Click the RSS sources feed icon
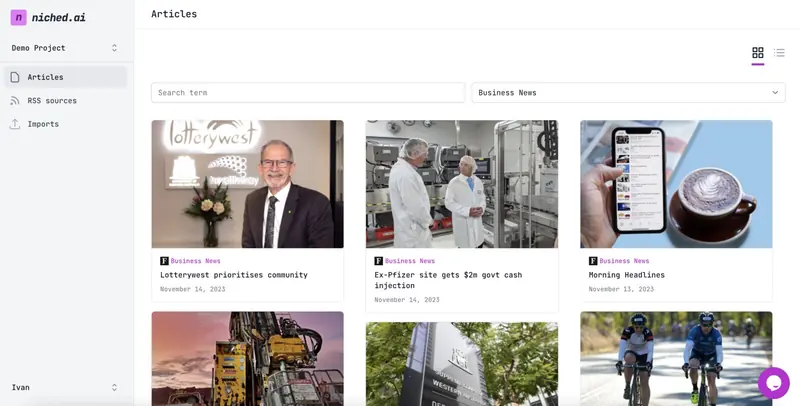Viewport: 800px width, 406px height. point(15,100)
